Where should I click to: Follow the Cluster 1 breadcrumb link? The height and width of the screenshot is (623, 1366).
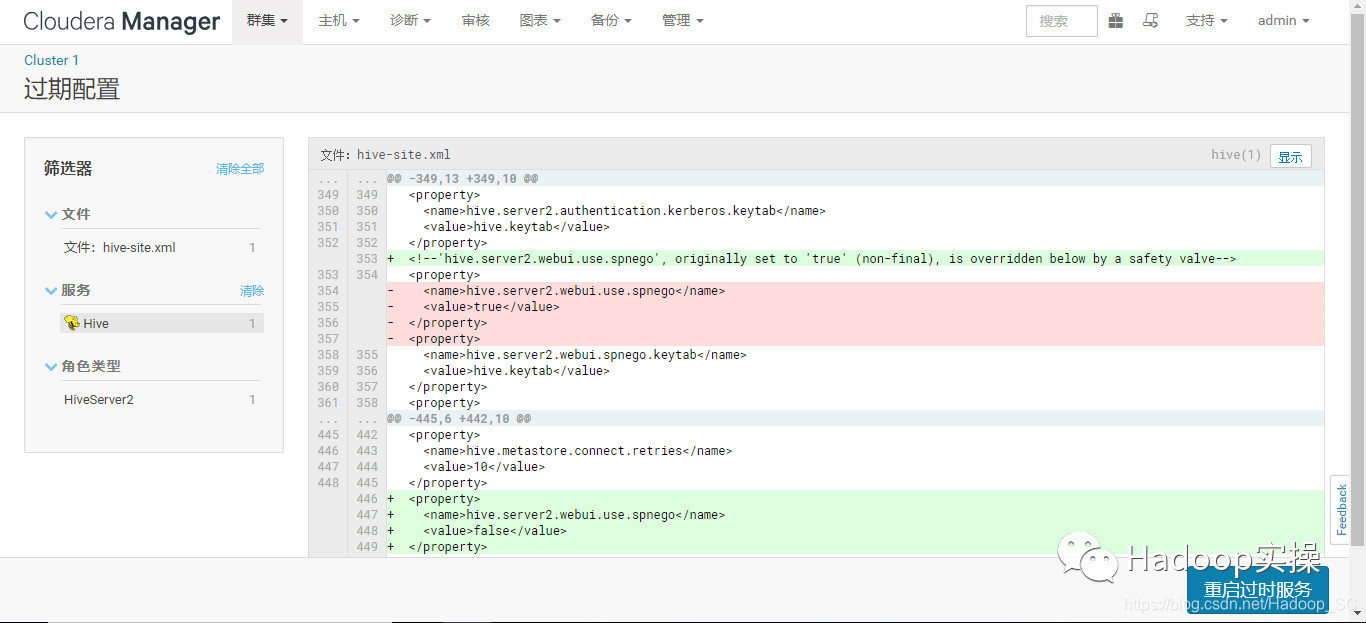pos(51,60)
